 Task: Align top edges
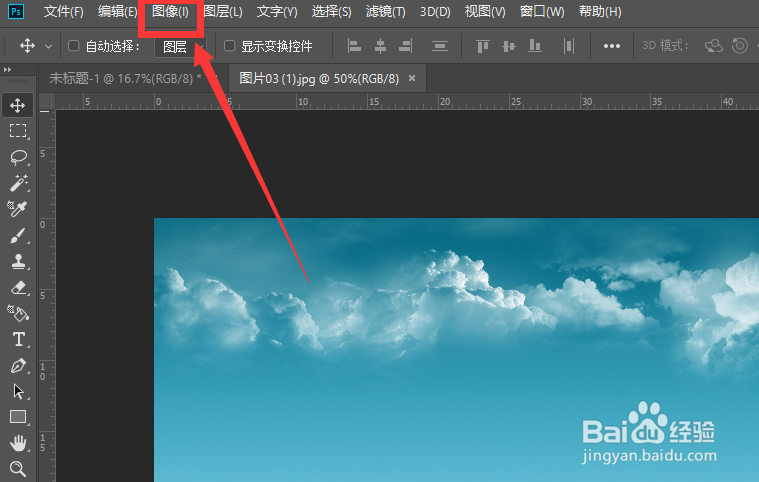tap(483, 46)
